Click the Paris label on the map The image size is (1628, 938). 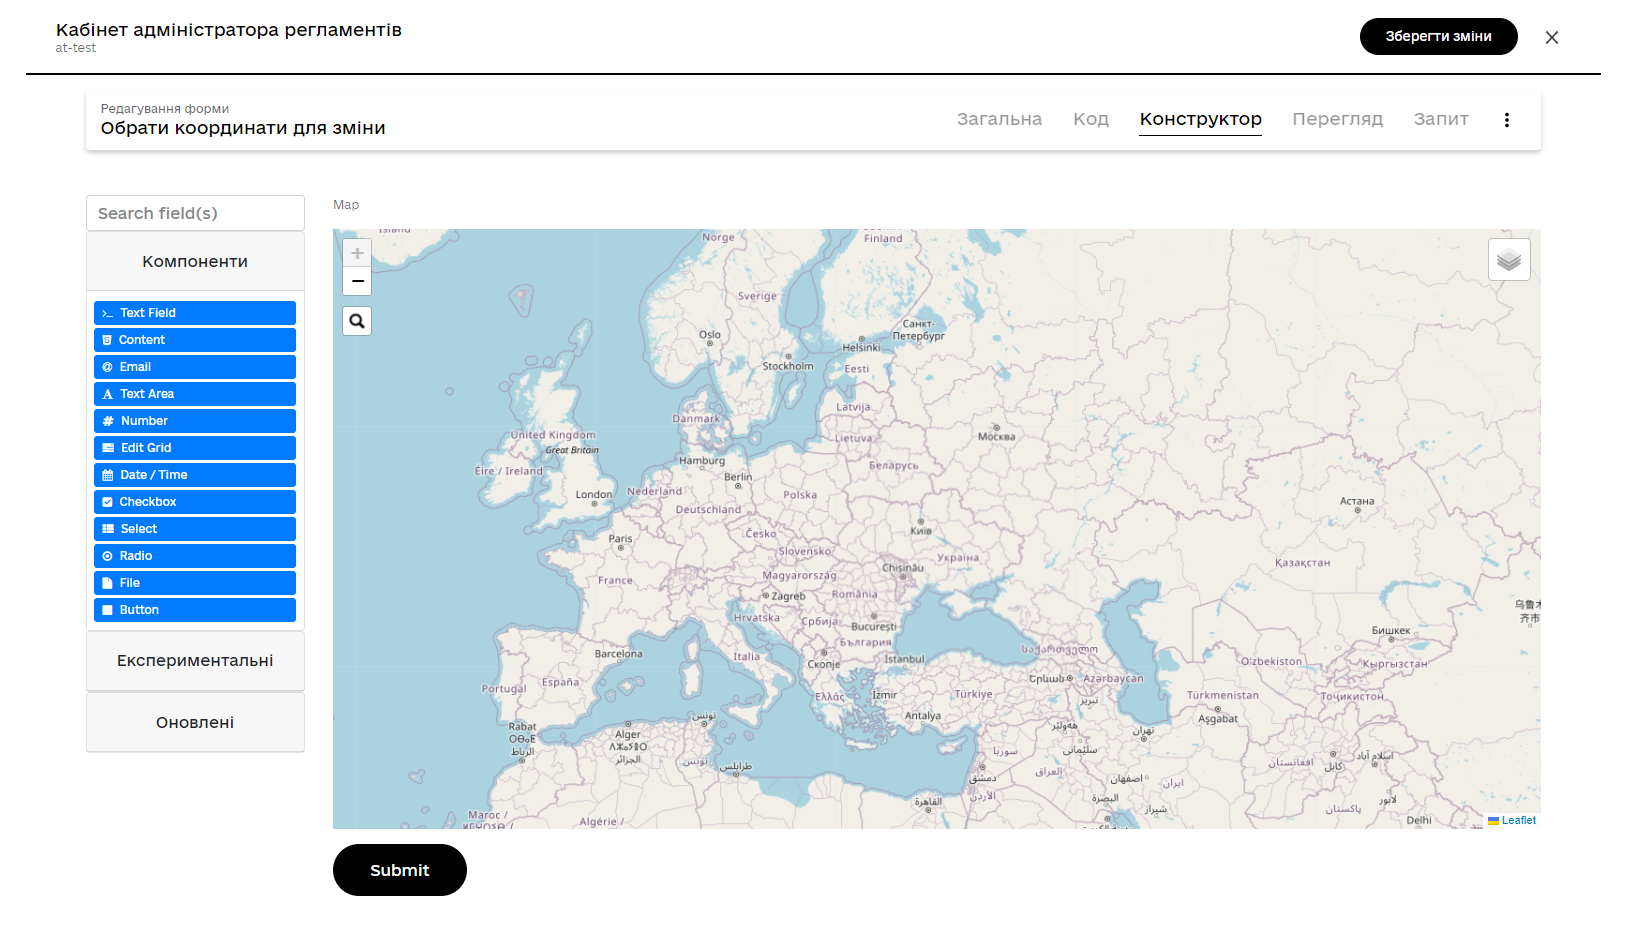pos(620,538)
